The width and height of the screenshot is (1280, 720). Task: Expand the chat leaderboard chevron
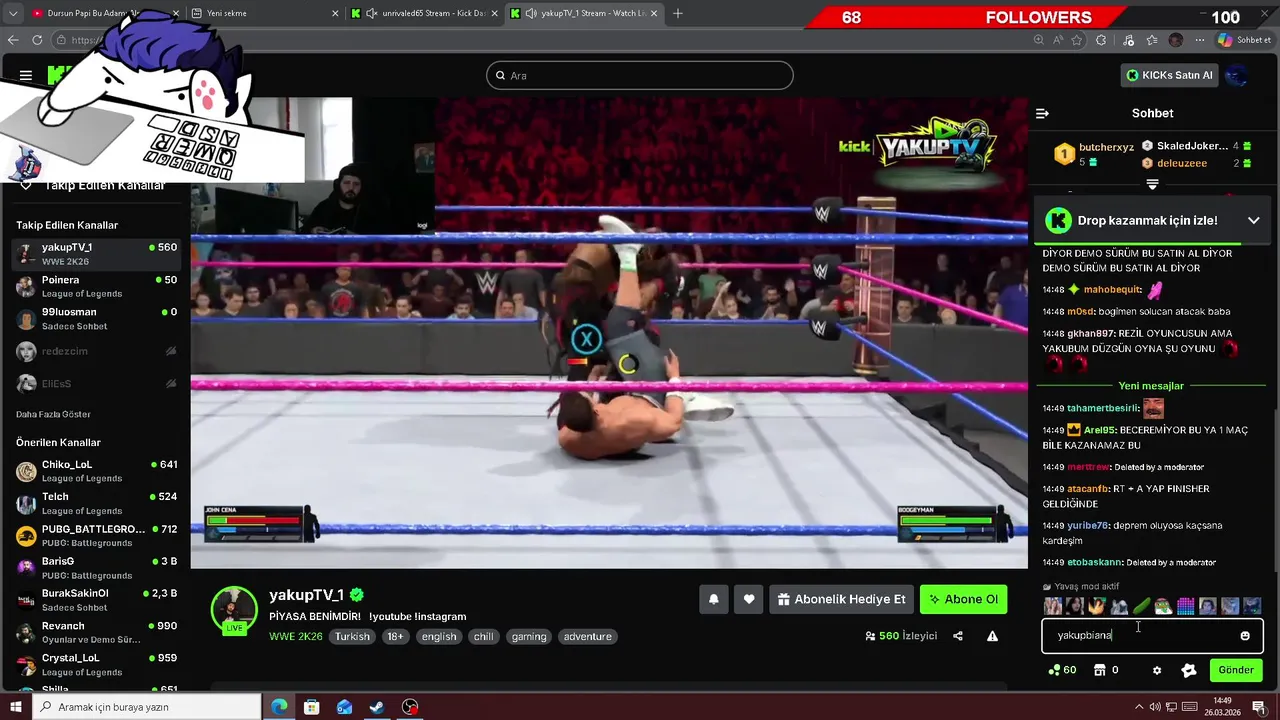tap(1152, 184)
